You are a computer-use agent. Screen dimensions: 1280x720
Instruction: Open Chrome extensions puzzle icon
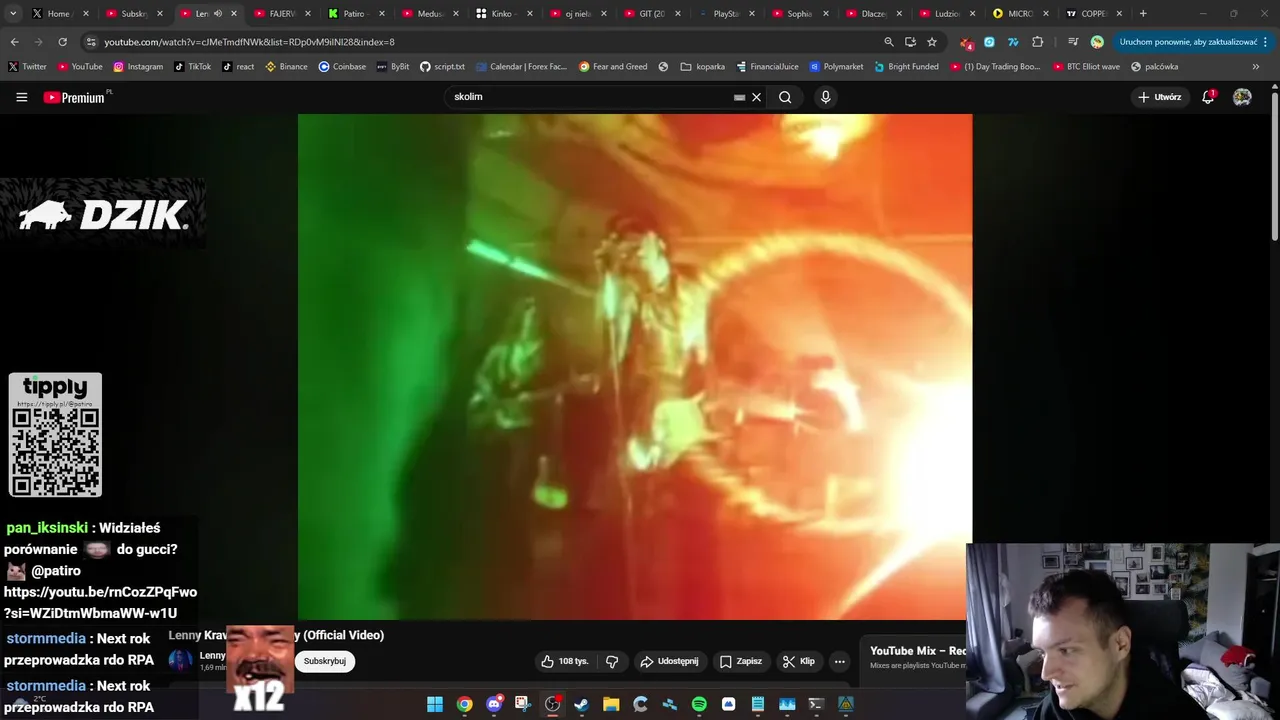click(x=1037, y=42)
